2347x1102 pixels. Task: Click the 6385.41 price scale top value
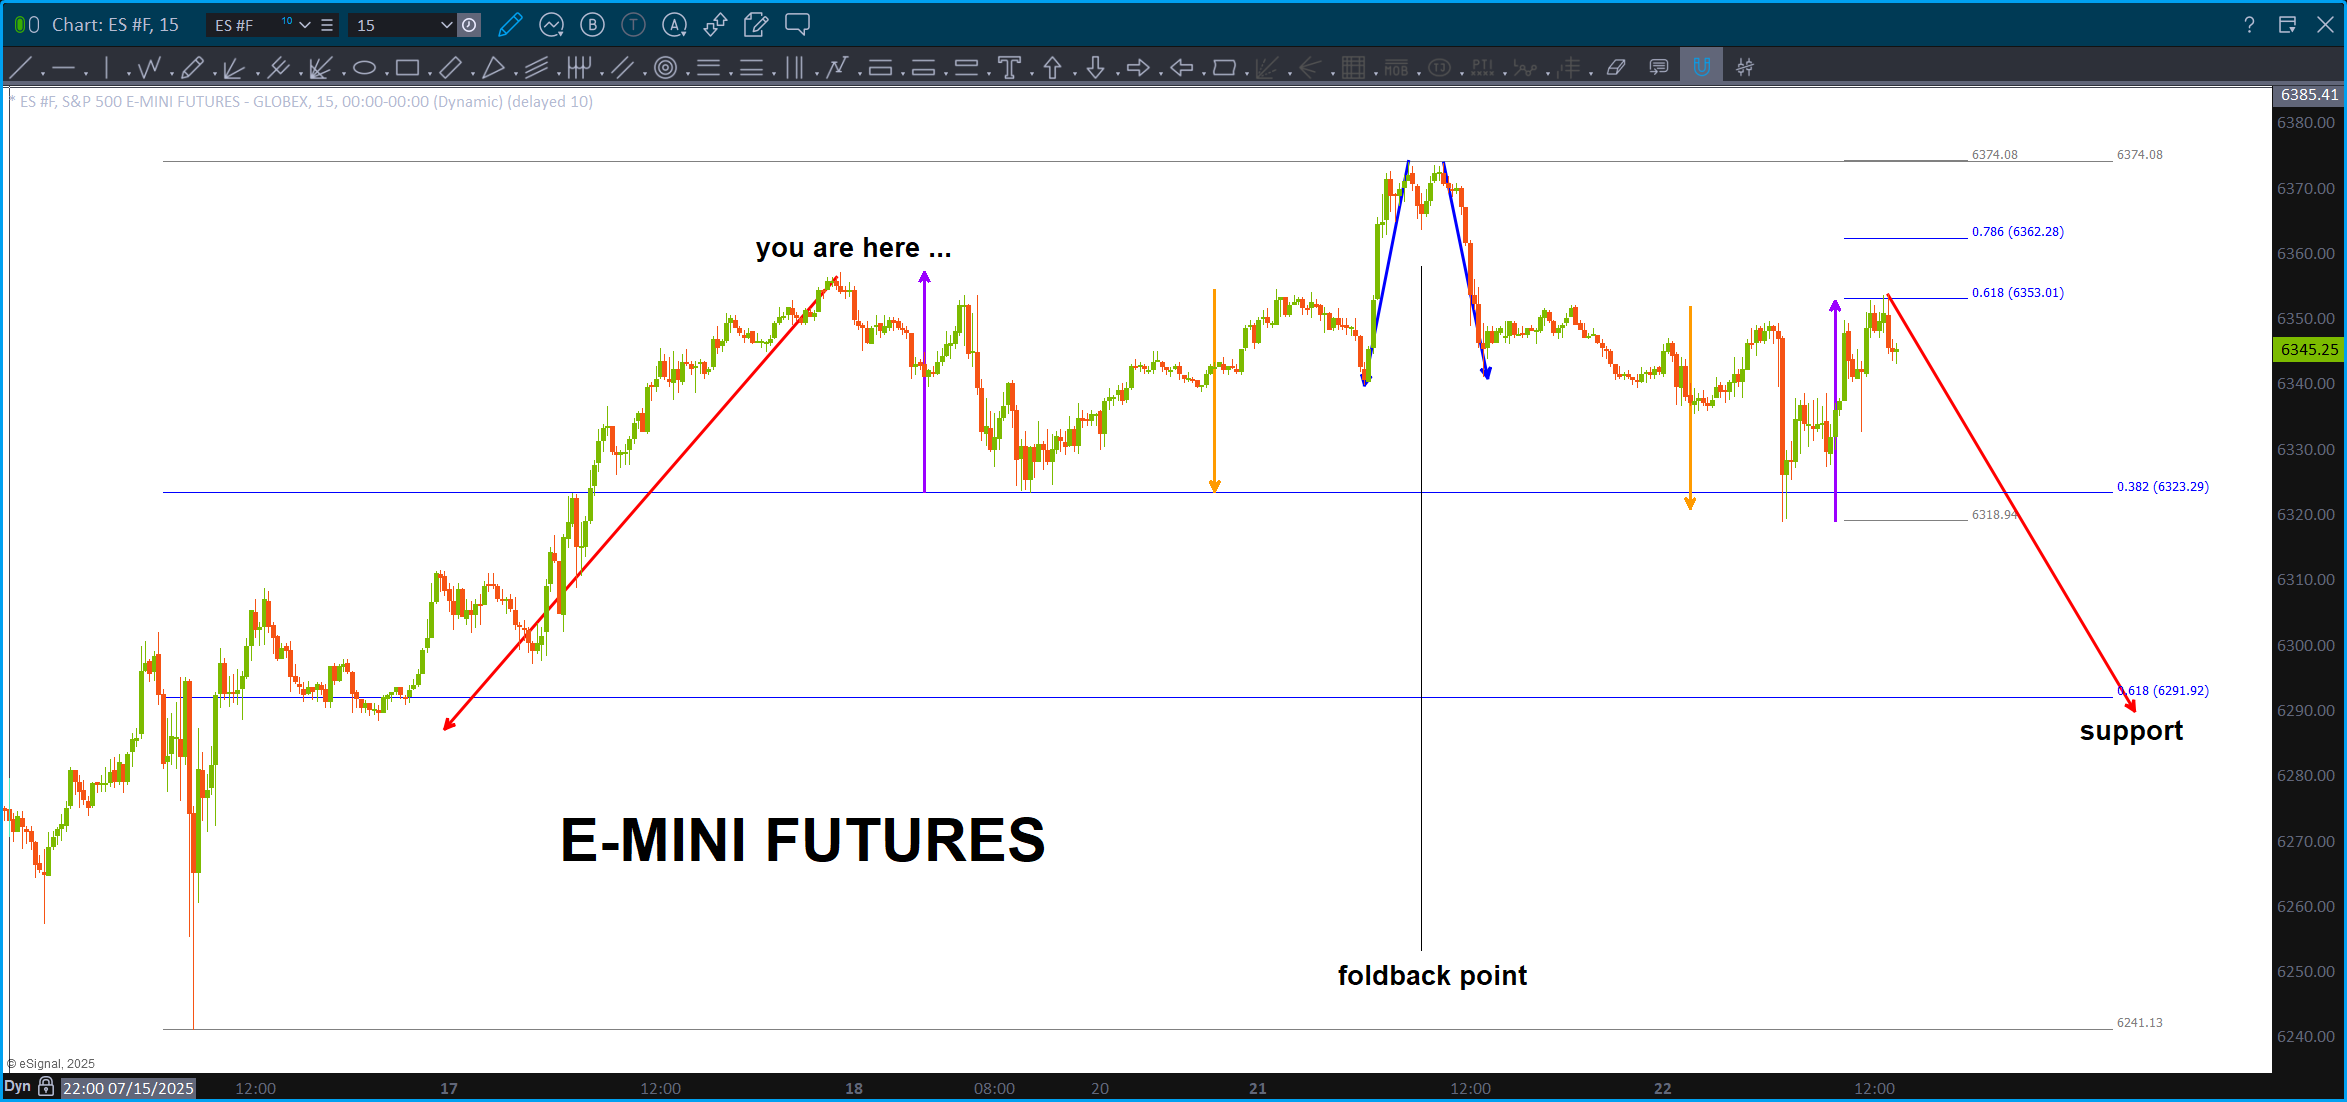[2309, 94]
